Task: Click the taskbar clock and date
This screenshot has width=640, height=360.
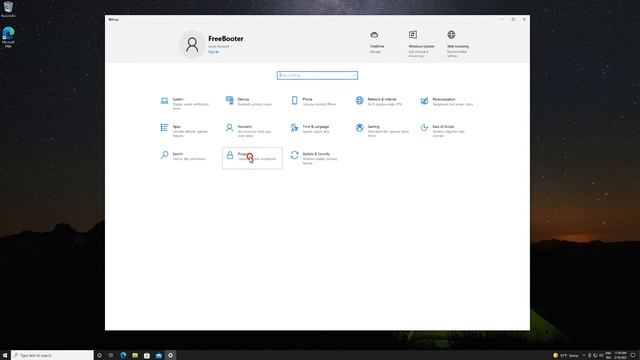Action: (x=620, y=356)
